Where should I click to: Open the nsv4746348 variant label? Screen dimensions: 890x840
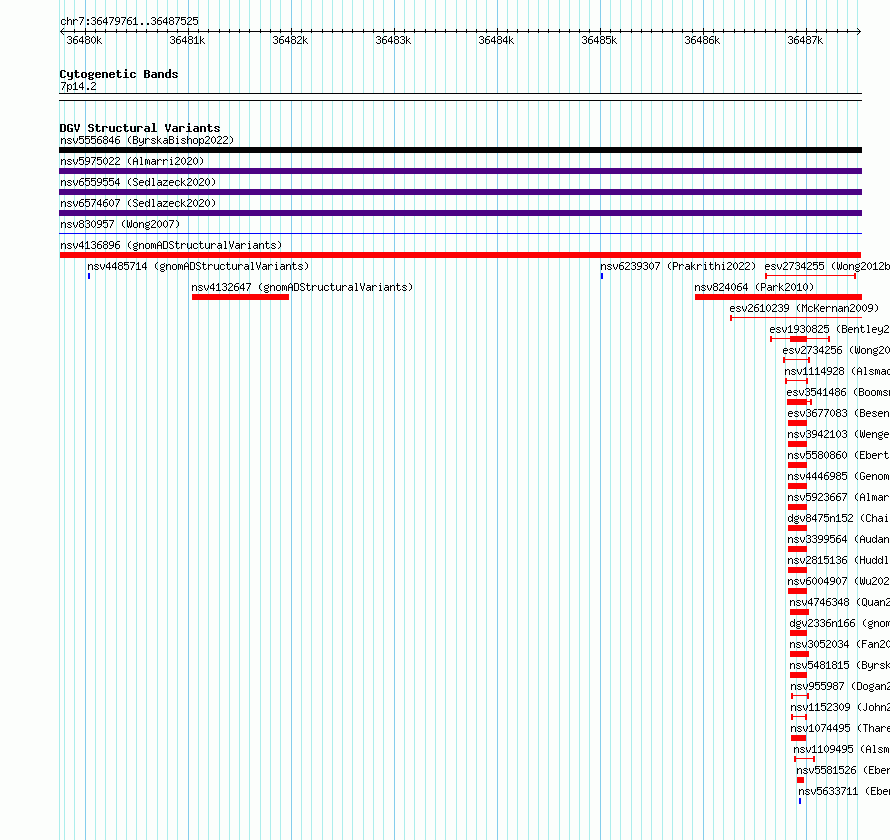pyautogui.click(x=839, y=602)
